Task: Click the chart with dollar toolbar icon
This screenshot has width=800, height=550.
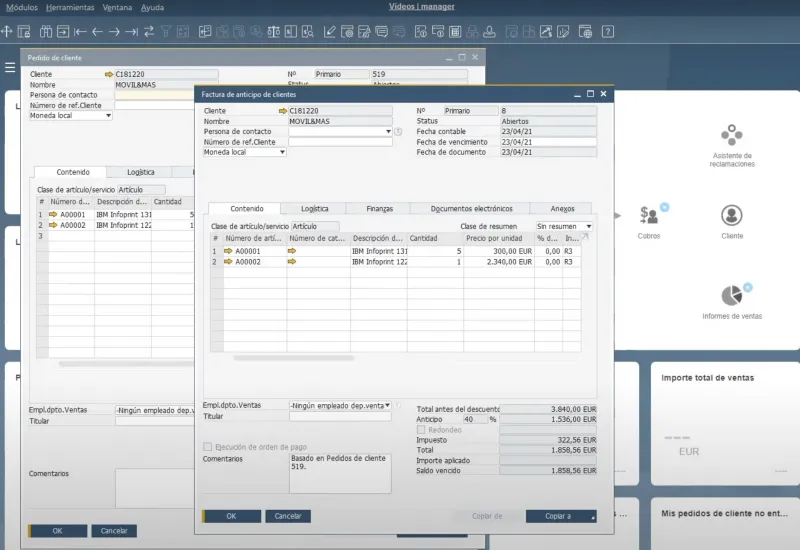Action: click(x=546, y=32)
